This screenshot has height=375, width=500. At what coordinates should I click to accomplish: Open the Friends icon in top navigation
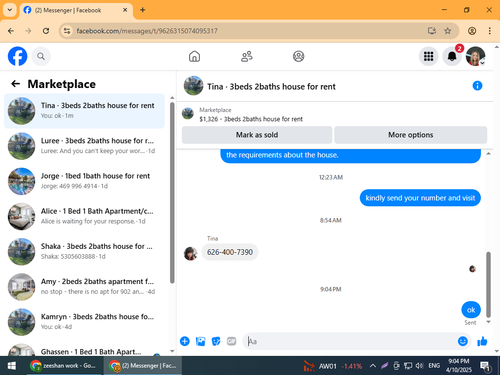click(247, 56)
